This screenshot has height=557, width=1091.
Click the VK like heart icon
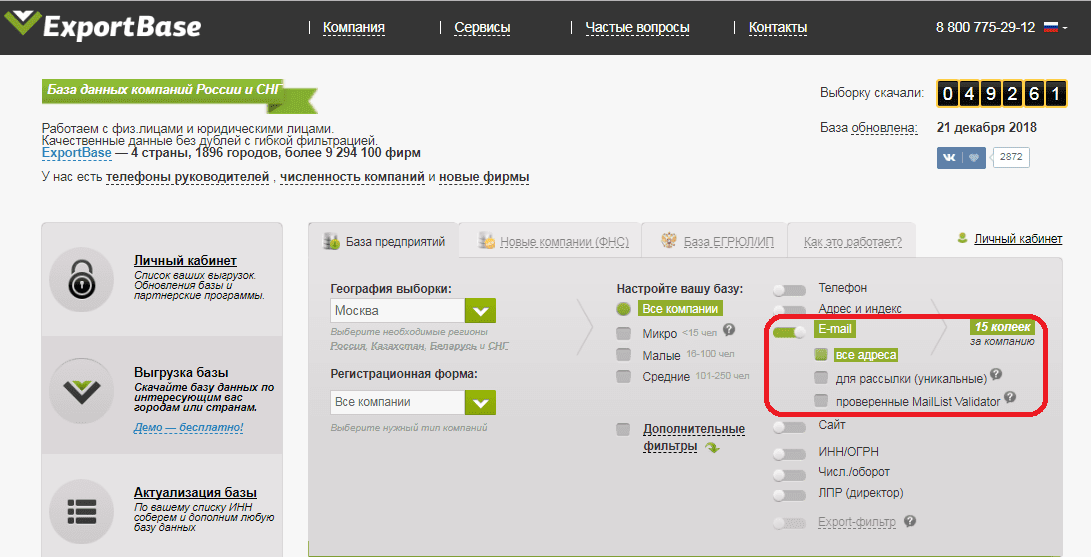coord(973,158)
